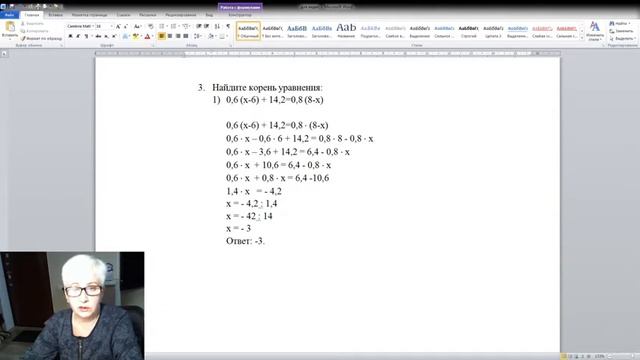The width and height of the screenshot is (640, 360).
Task: Open the Конструктор formula tools tab
Action: tap(240, 15)
